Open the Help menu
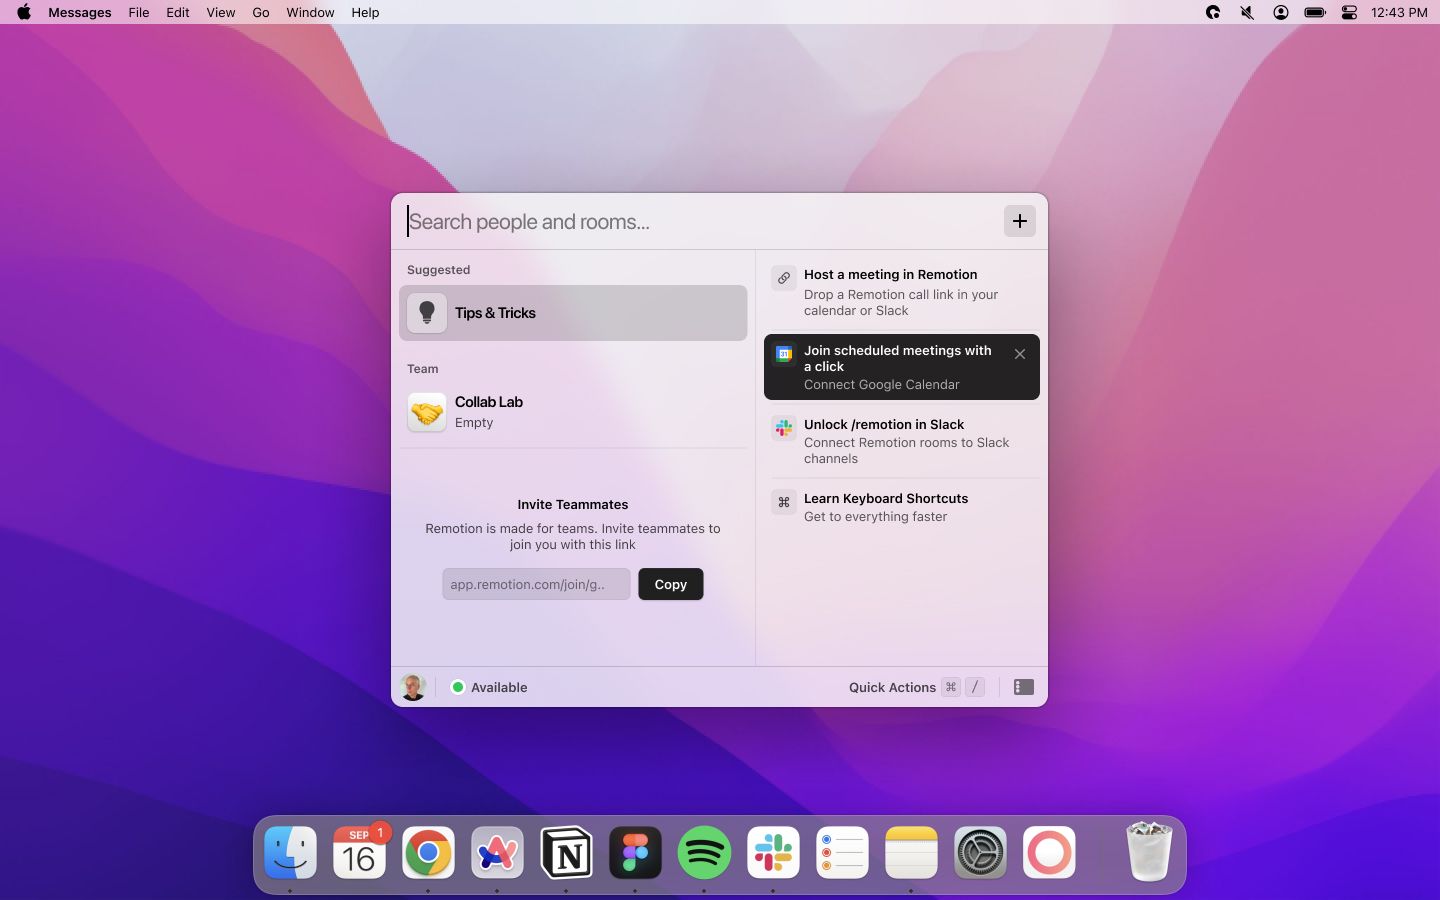The height and width of the screenshot is (900, 1440). (x=365, y=12)
